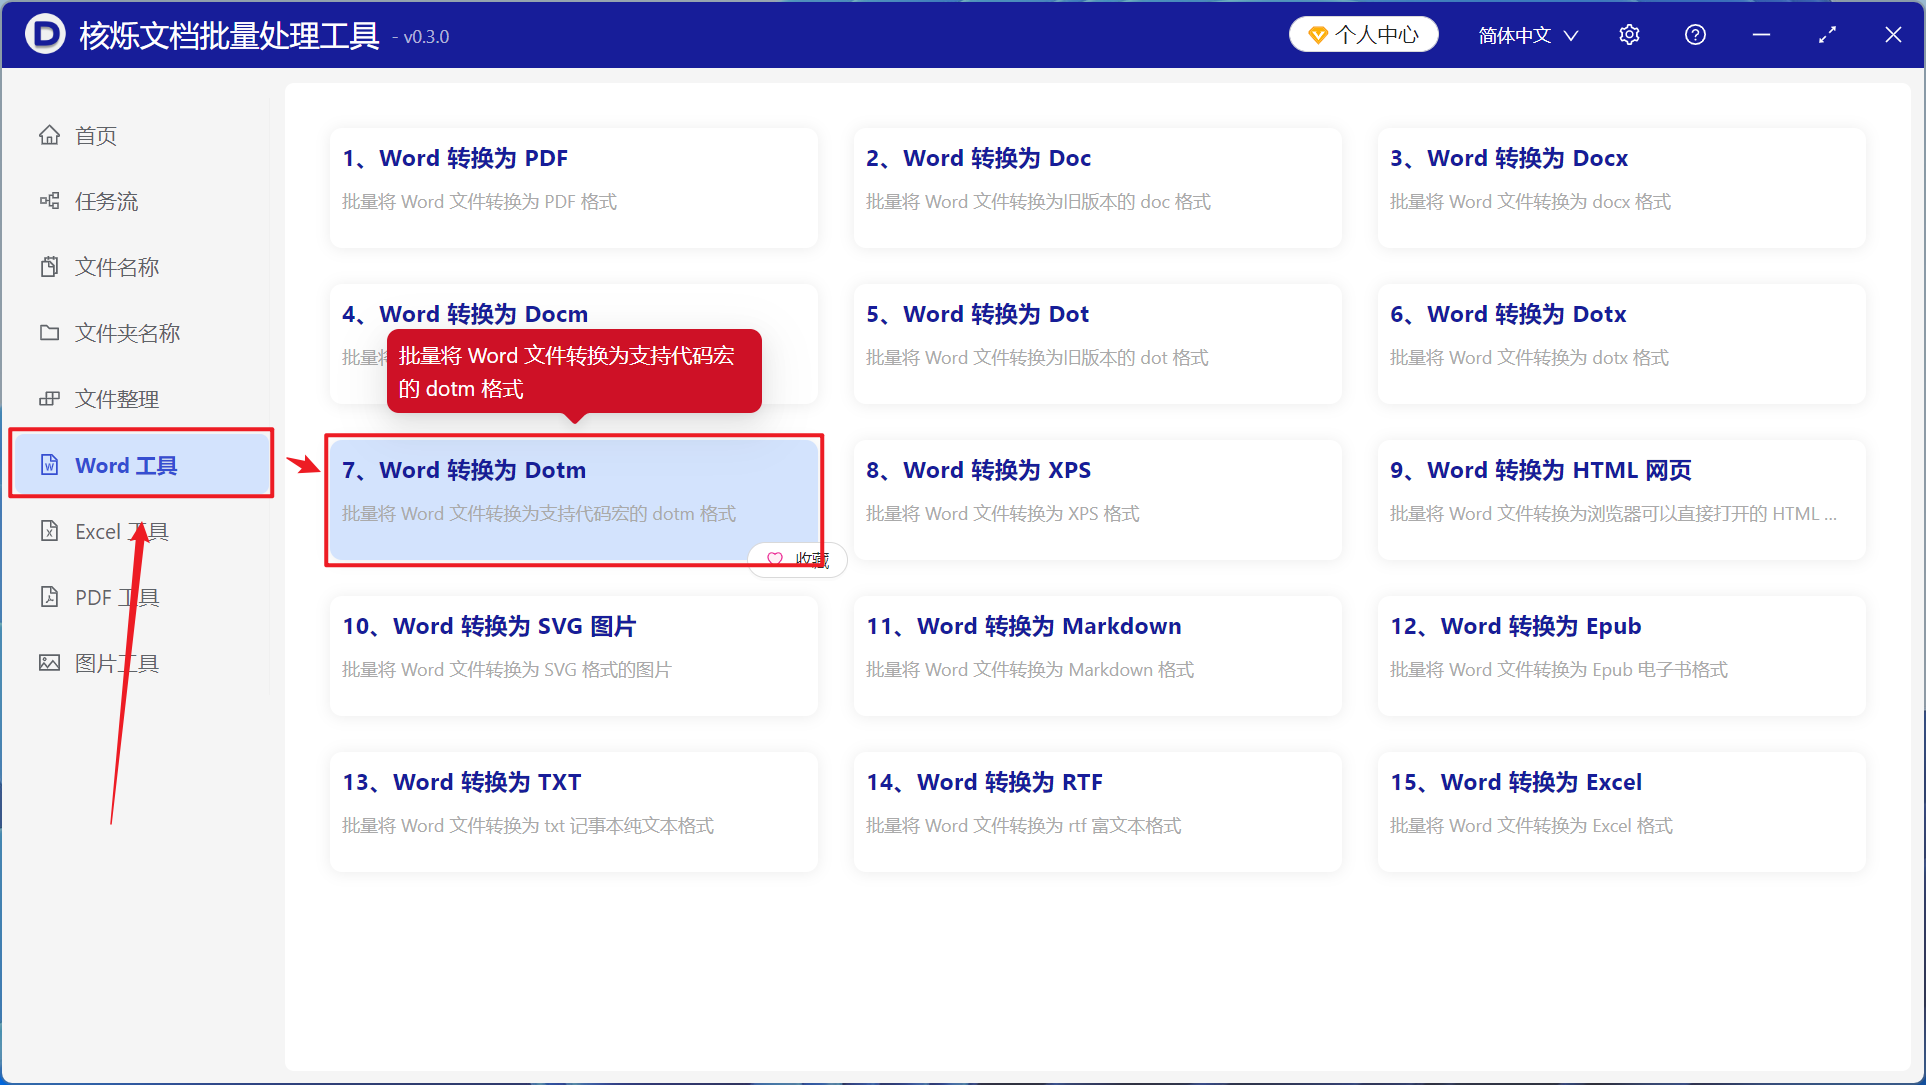The image size is (1926, 1085).
Task: Minimize the application window
Action: (1761, 35)
